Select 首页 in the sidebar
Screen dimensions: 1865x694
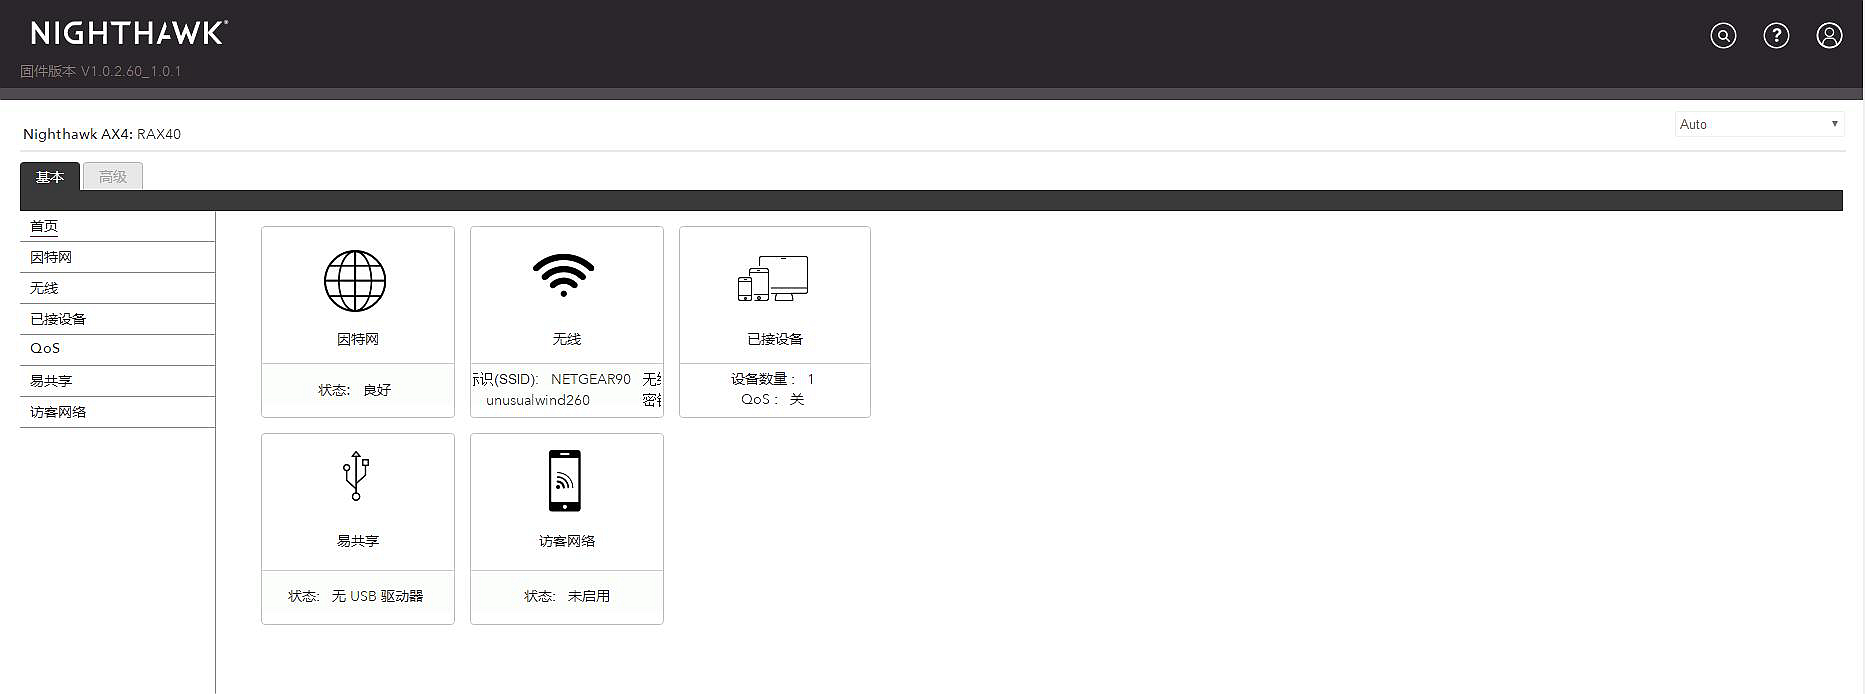(x=44, y=227)
